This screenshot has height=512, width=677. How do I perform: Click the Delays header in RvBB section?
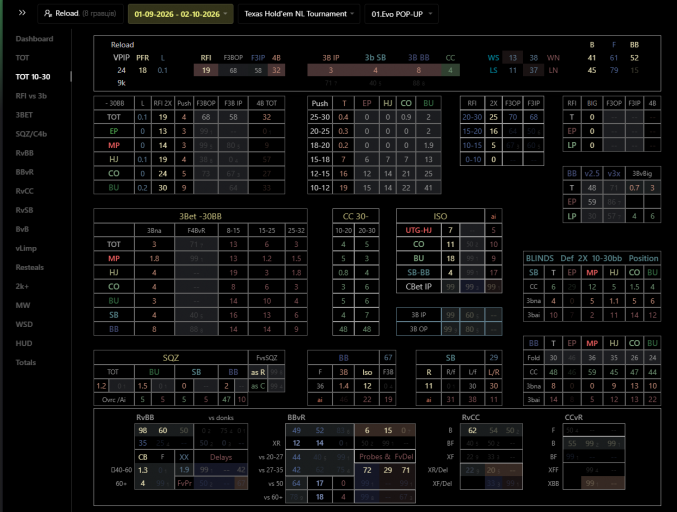pos(221,457)
